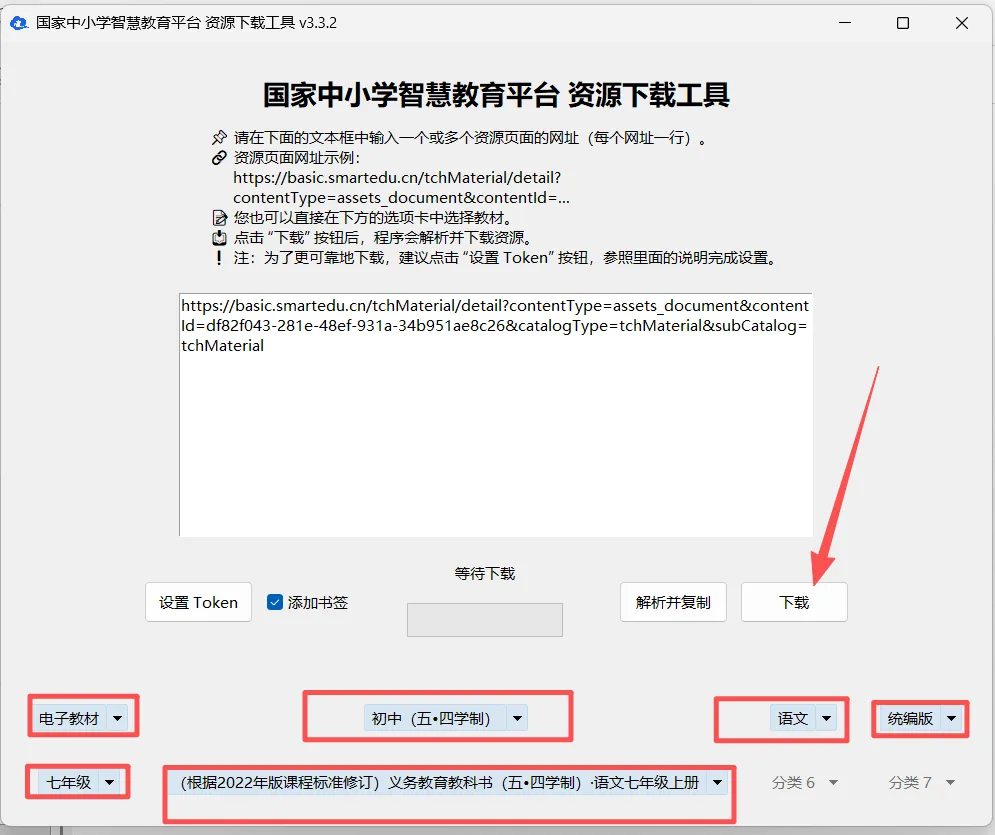Start download with the 下载 button
This screenshot has height=835, width=995.
pyautogui.click(x=794, y=602)
